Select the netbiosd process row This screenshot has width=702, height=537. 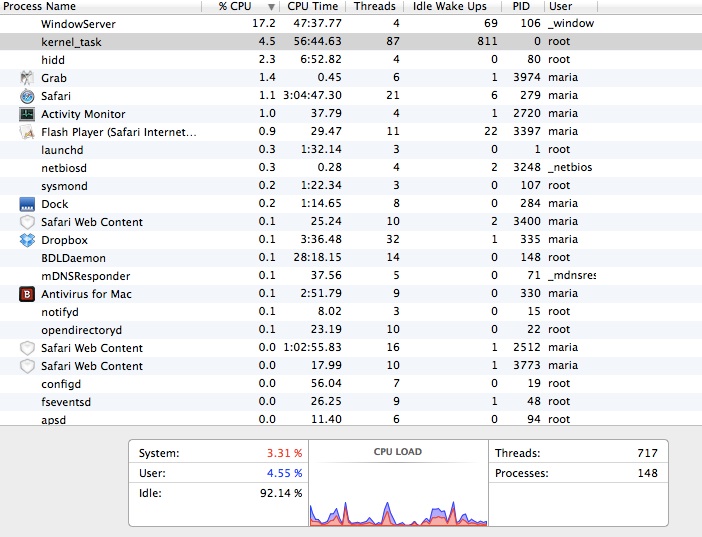coord(351,168)
